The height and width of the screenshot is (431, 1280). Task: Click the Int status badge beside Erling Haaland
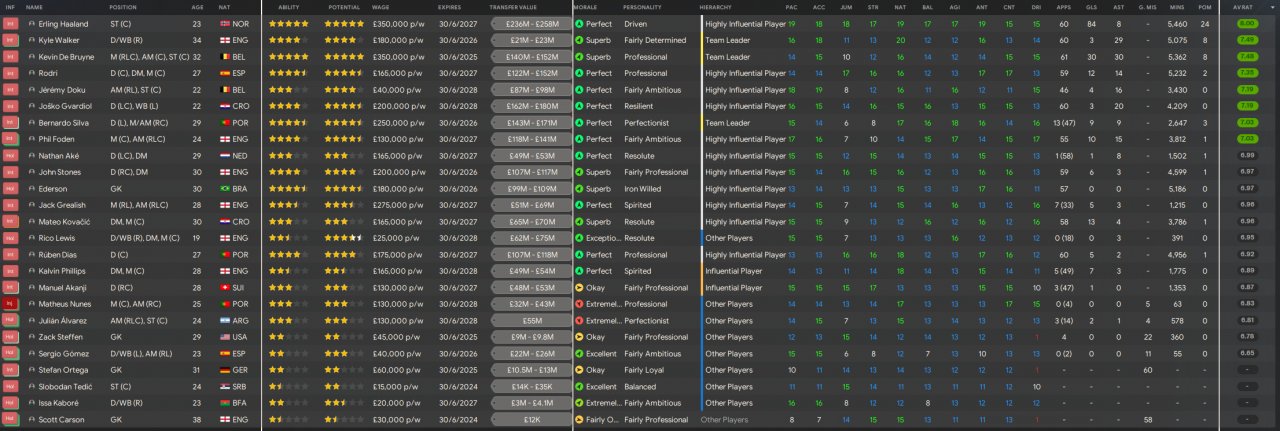[x=10, y=23]
